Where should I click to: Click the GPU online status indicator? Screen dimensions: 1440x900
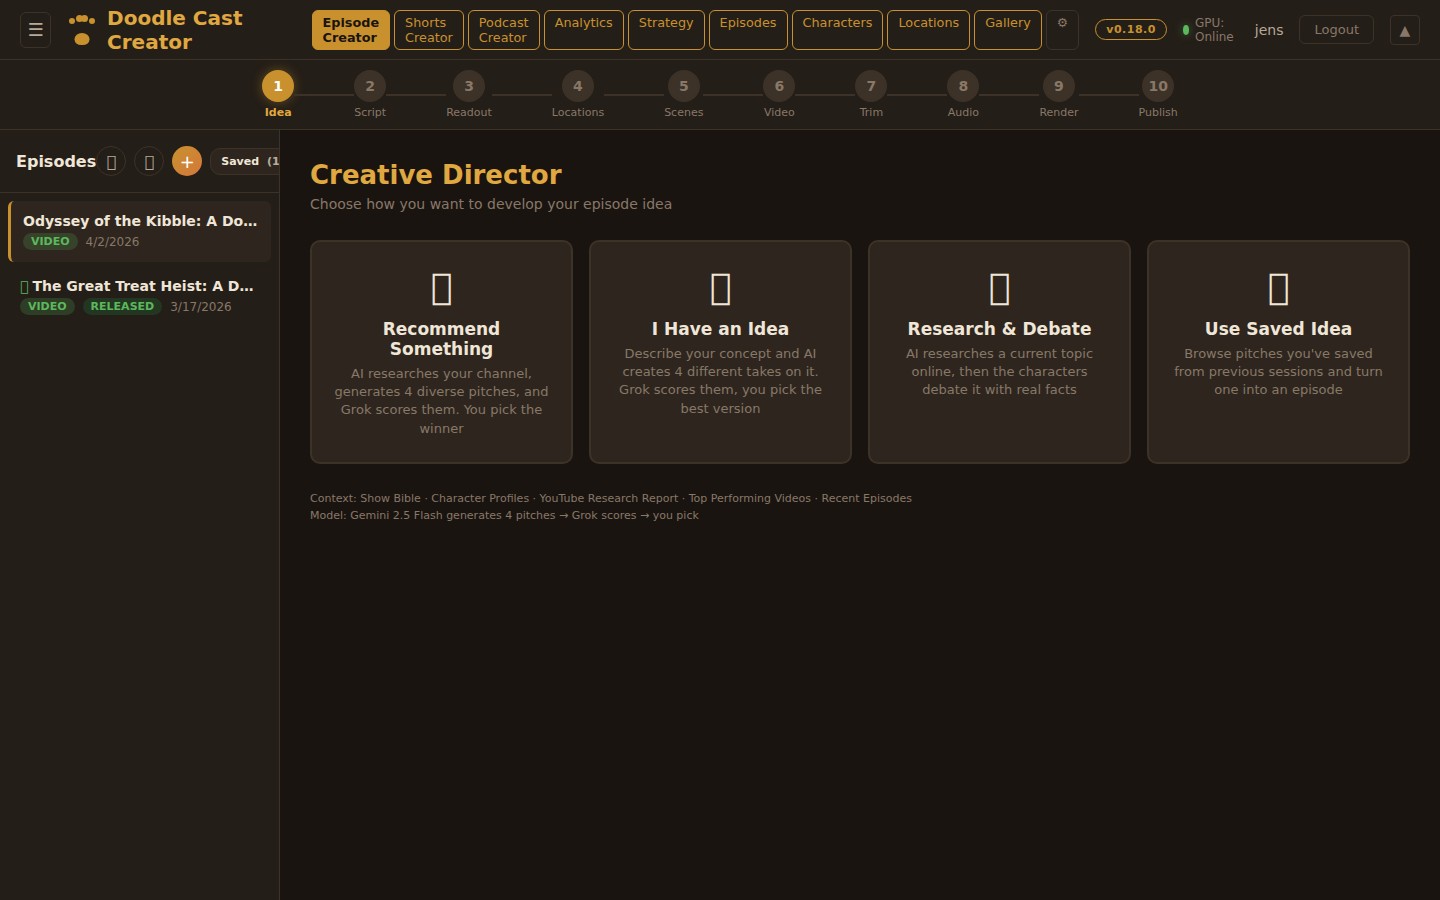1208,30
